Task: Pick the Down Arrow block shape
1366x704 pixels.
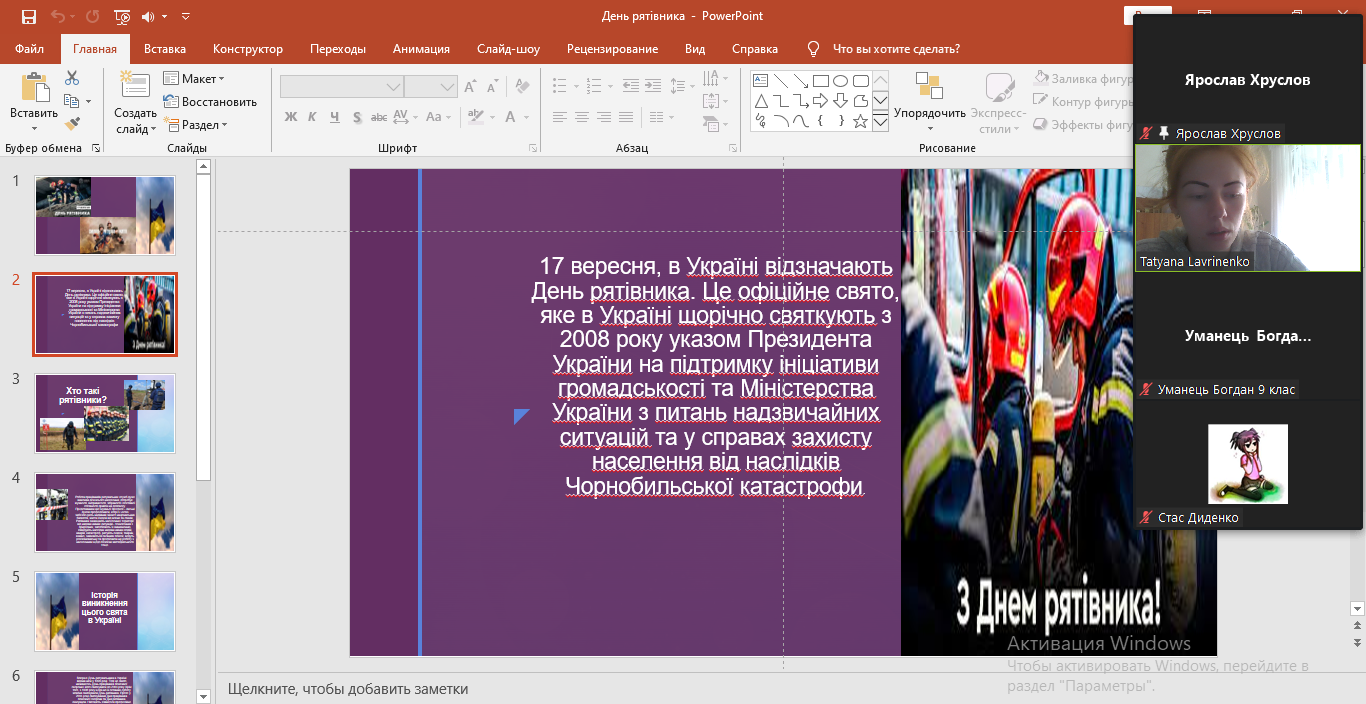Action: pos(840,101)
